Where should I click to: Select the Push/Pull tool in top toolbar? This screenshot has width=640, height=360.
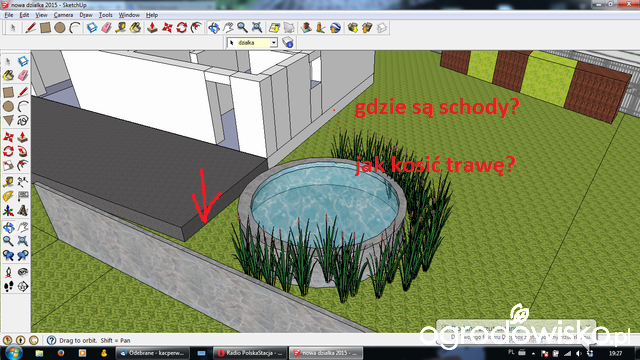pos(152,28)
